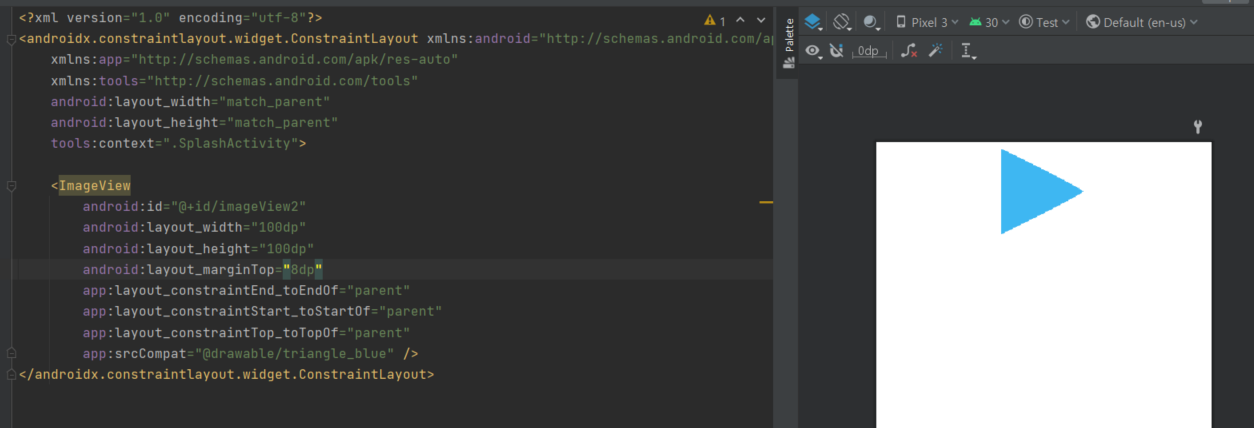Click the android:layout_height "match_parent" value
This screenshot has height=428, width=1254.
283,123
